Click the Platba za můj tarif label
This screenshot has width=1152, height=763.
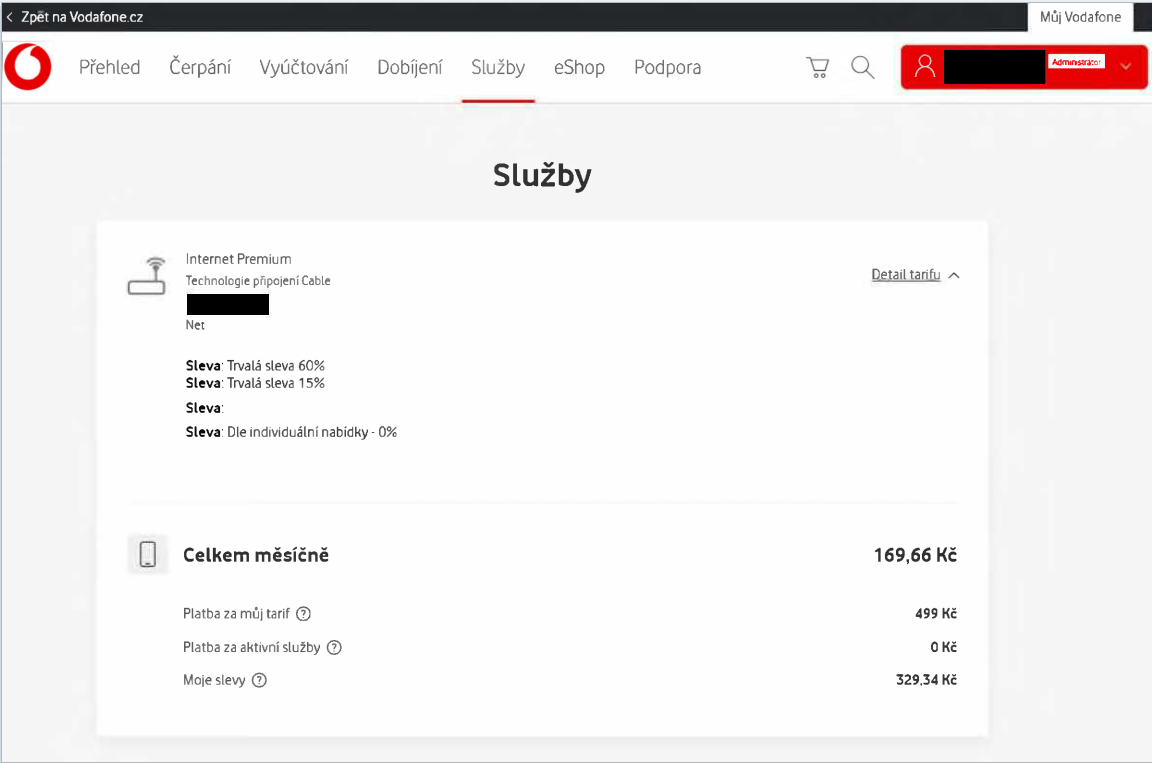tap(237, 614)
